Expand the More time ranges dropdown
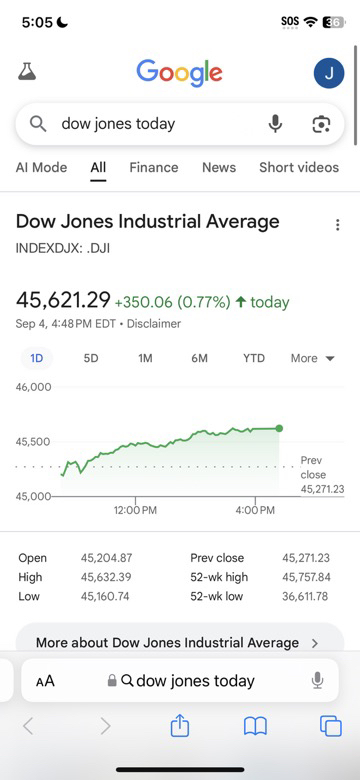360x780 pixels. point(313,358)
